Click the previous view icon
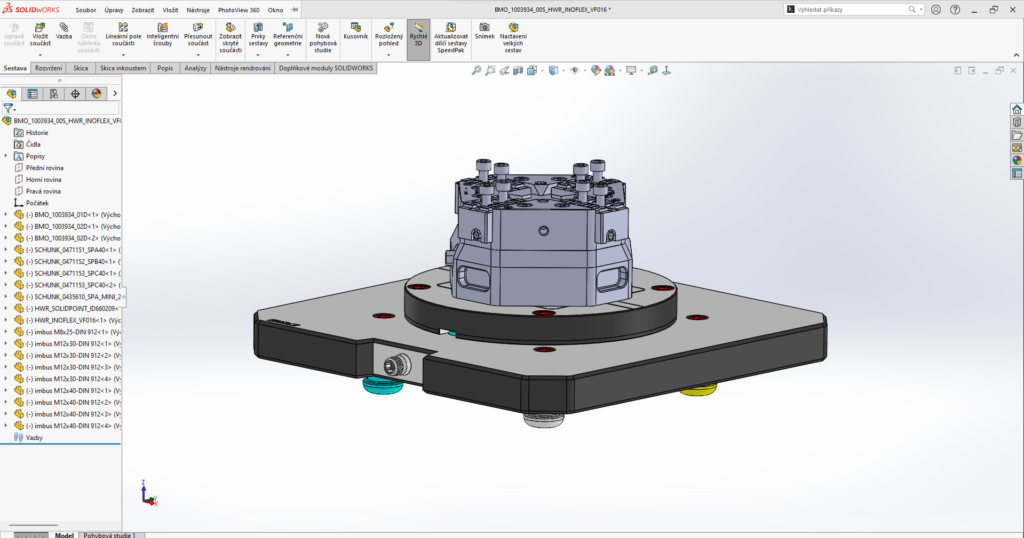 tap(504, 71)
